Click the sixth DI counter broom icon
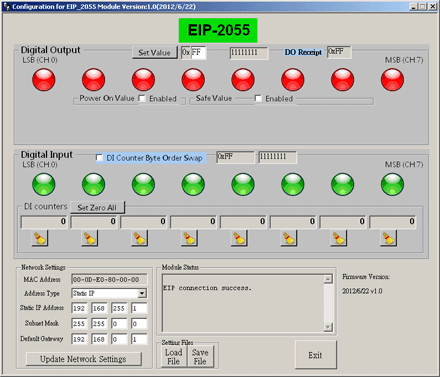The image size is (440, 377). tap(289, 238)
